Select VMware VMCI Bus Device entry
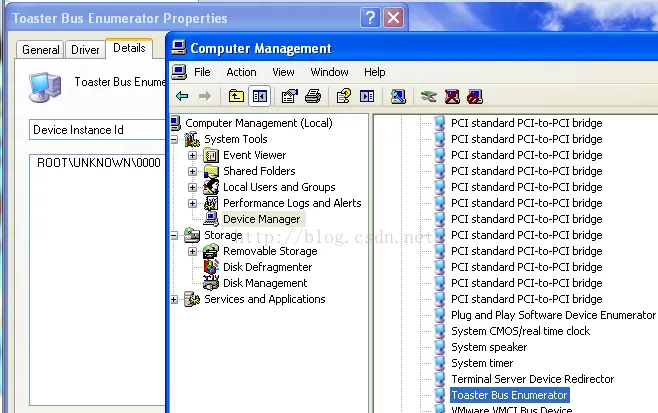The width and height of the screenshot is (658, 413). point(511,409)
